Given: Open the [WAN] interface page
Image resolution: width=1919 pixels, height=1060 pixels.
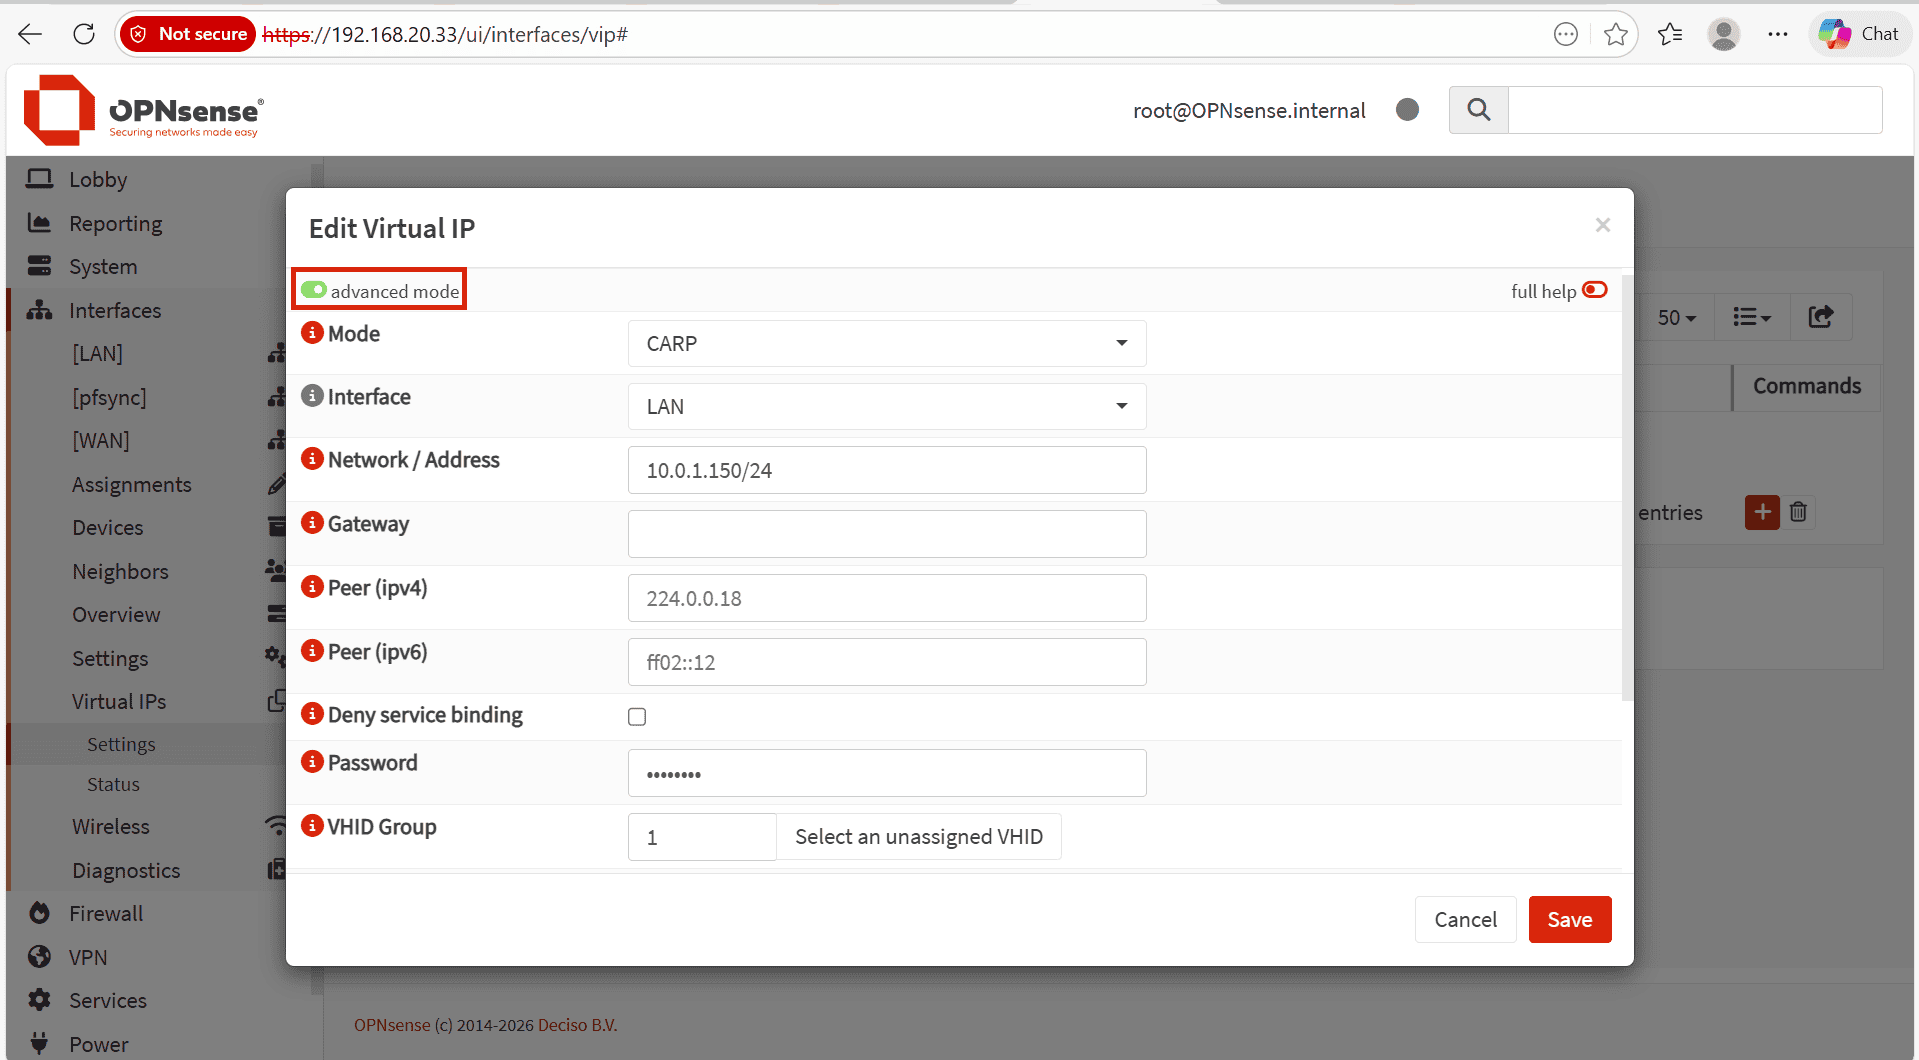Looking at the screenshot, I should (101, 440).
